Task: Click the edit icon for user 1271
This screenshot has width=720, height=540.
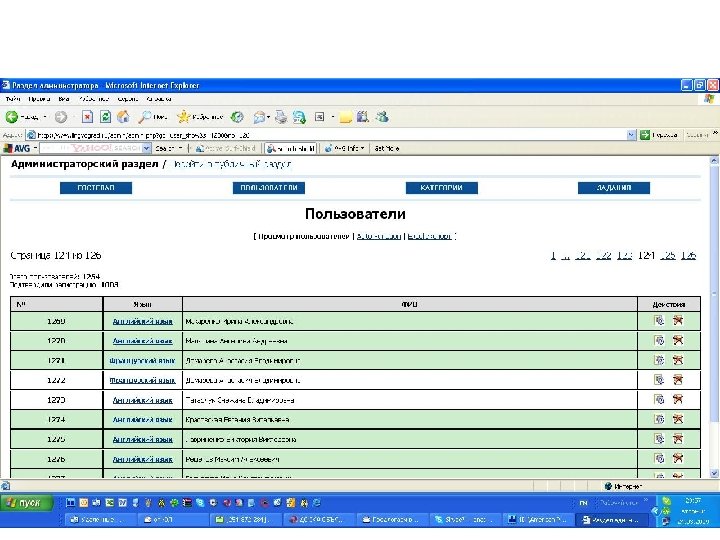Action: [x=659, y=360]
